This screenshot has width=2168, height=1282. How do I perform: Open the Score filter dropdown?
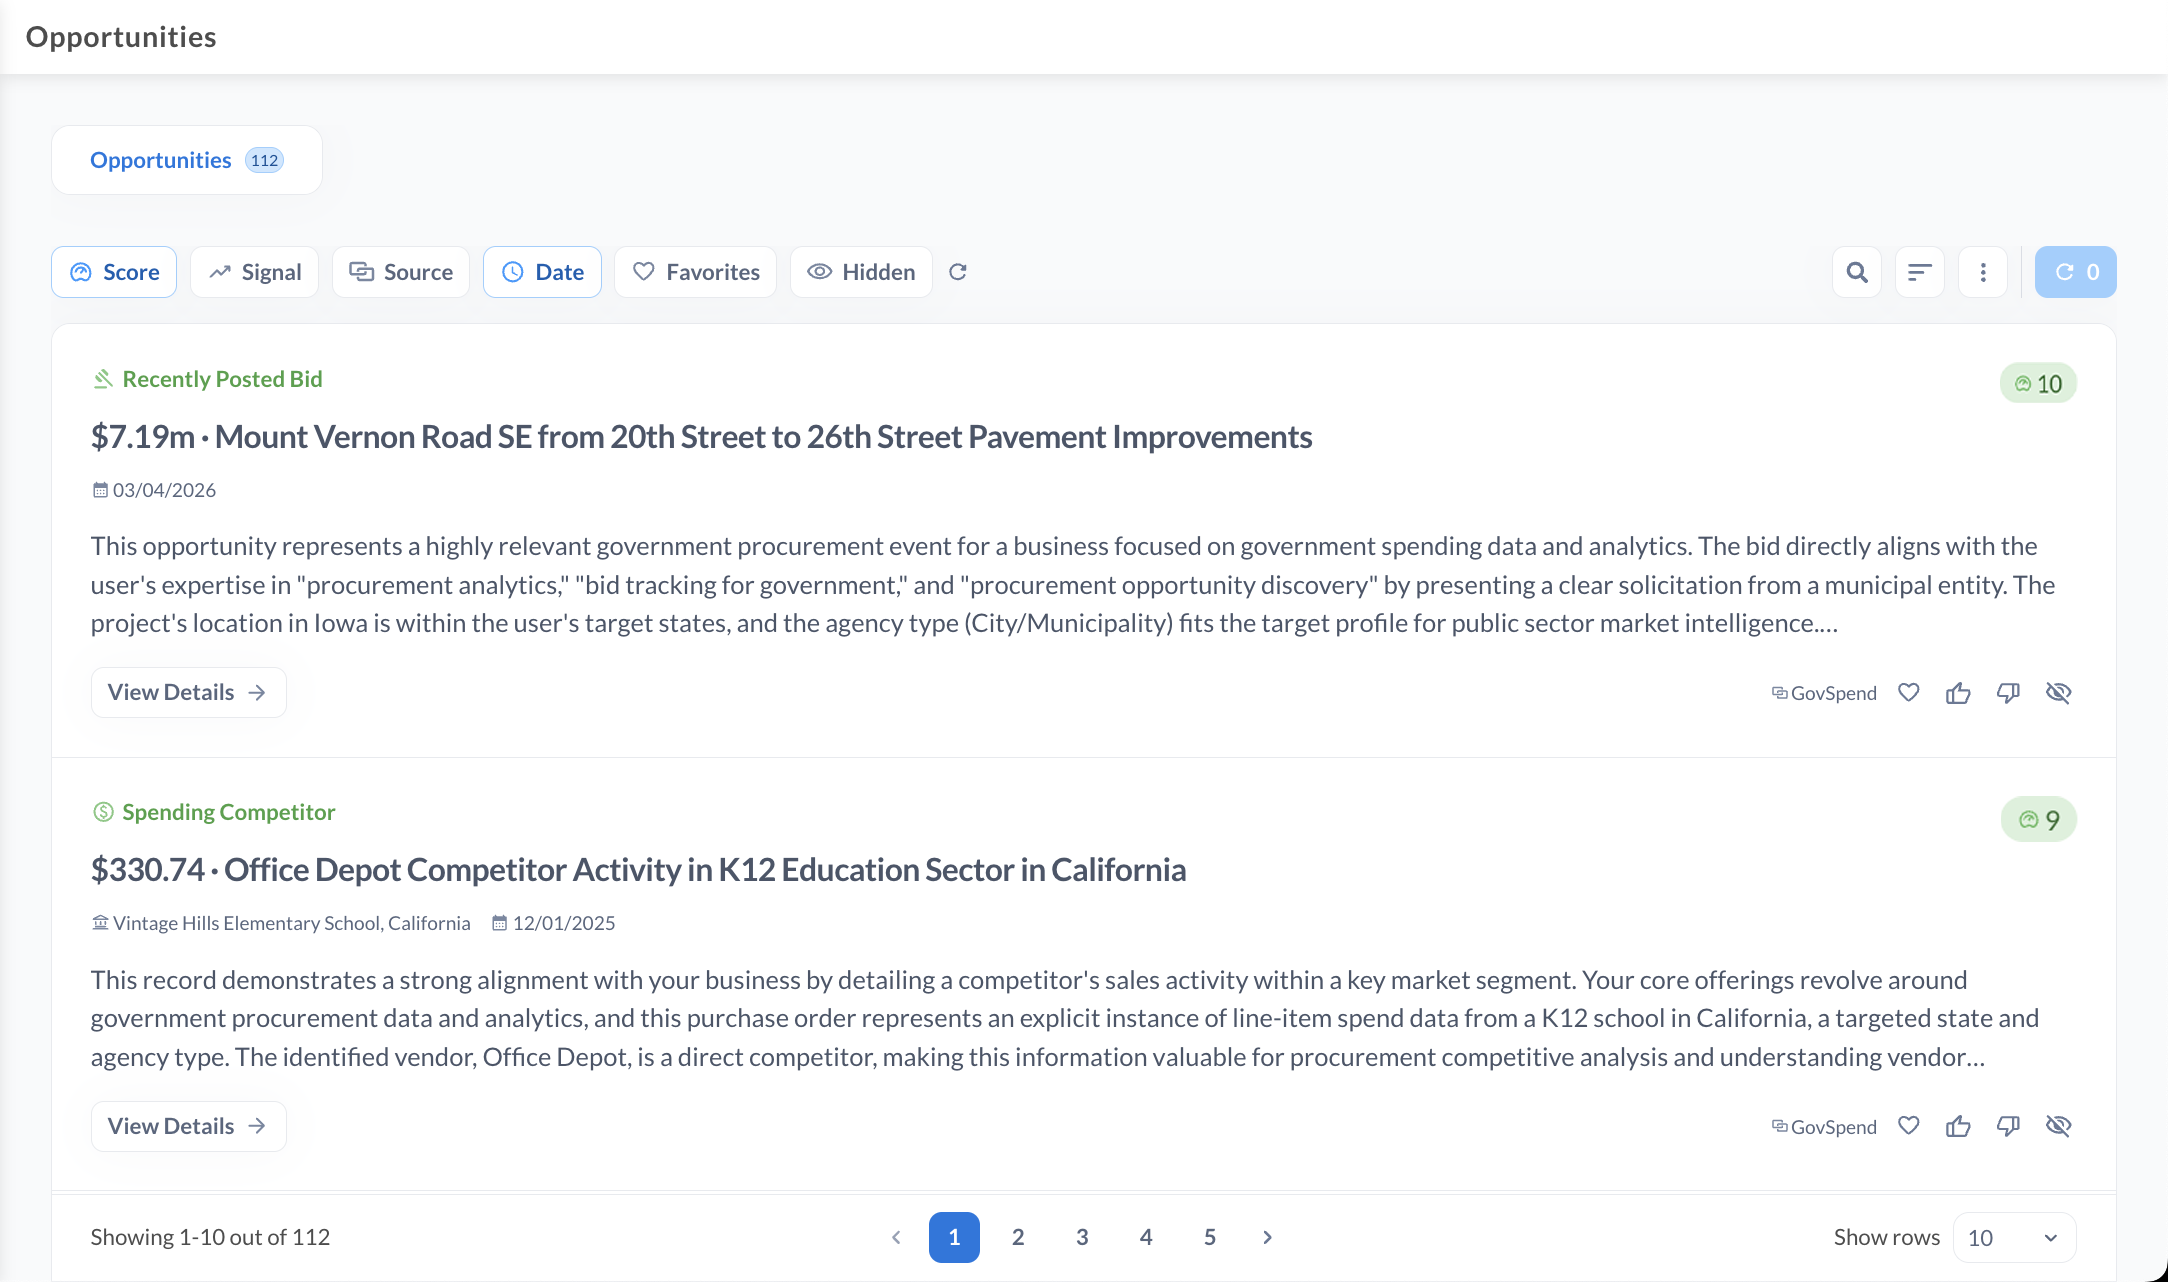point(114,272)
